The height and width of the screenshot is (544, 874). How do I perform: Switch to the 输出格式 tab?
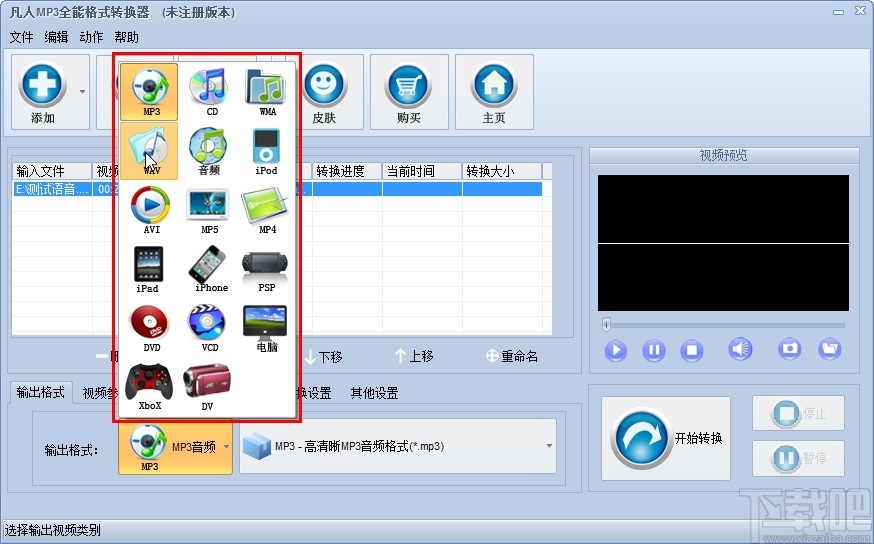(41, 392)
